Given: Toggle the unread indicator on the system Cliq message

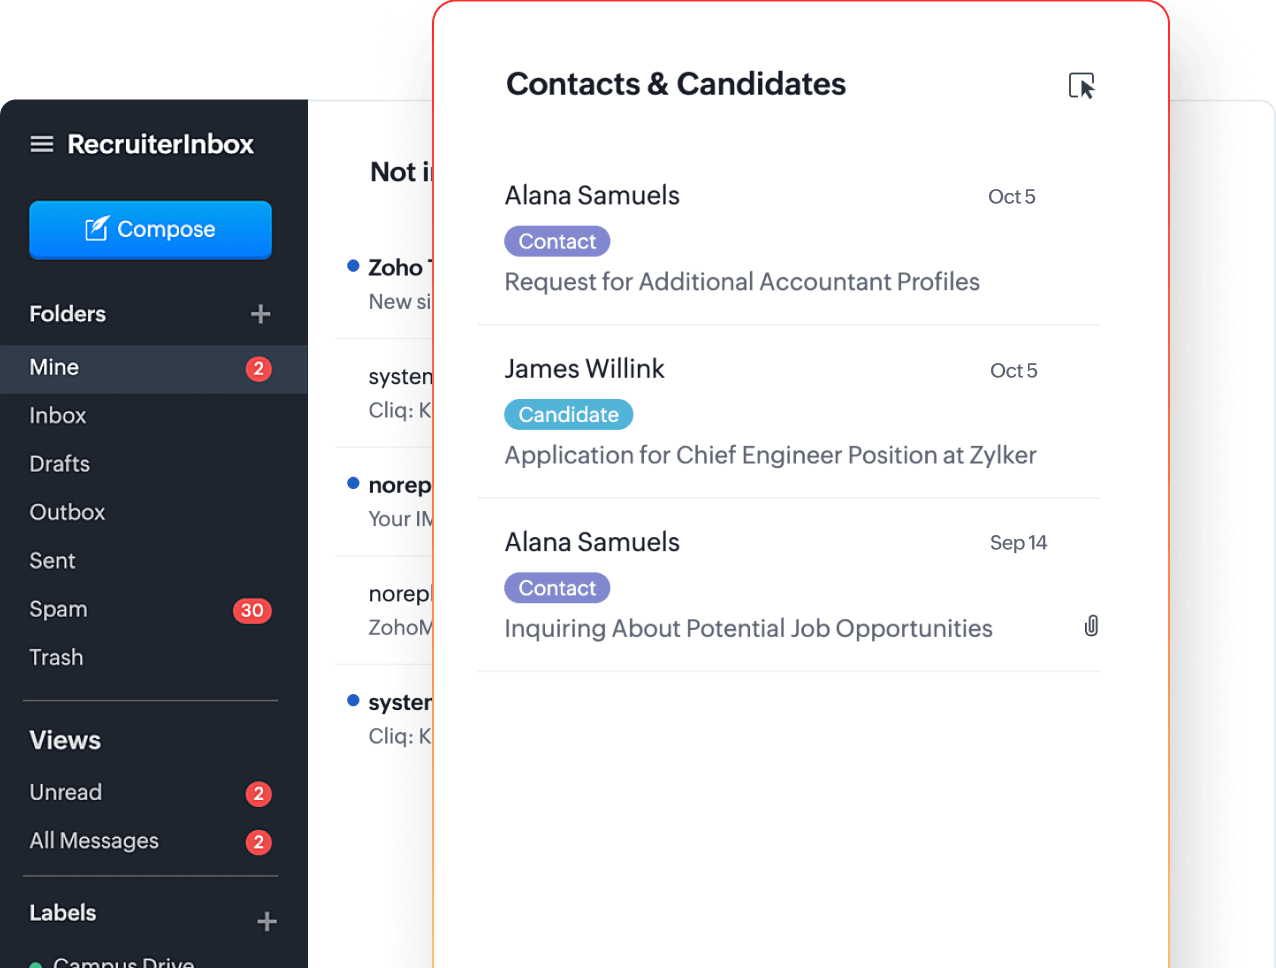Looking at the screenshot, I should click(x=352, y=701).
